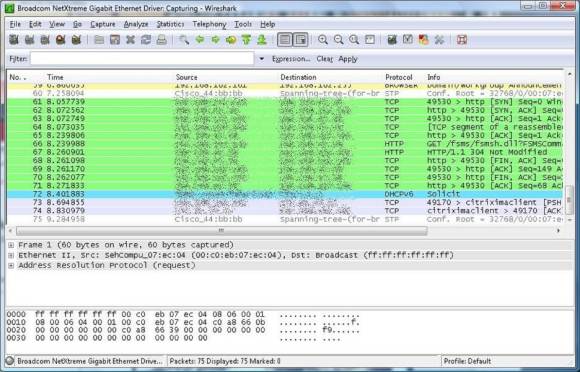The height and width of the screenshot is (372, 580).
Task: Toggle packet list colorize button
Action: pos(284,40)
